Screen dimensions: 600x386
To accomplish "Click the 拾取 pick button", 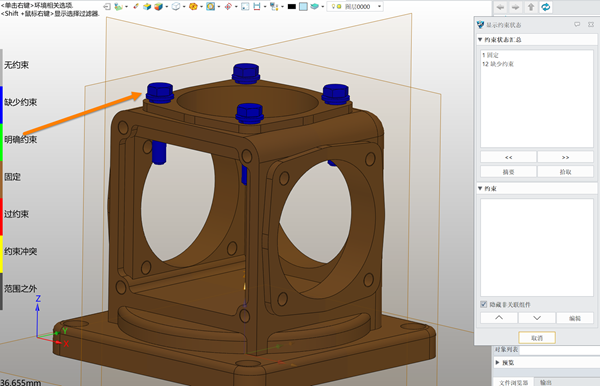I will click(x=565, y=172).
